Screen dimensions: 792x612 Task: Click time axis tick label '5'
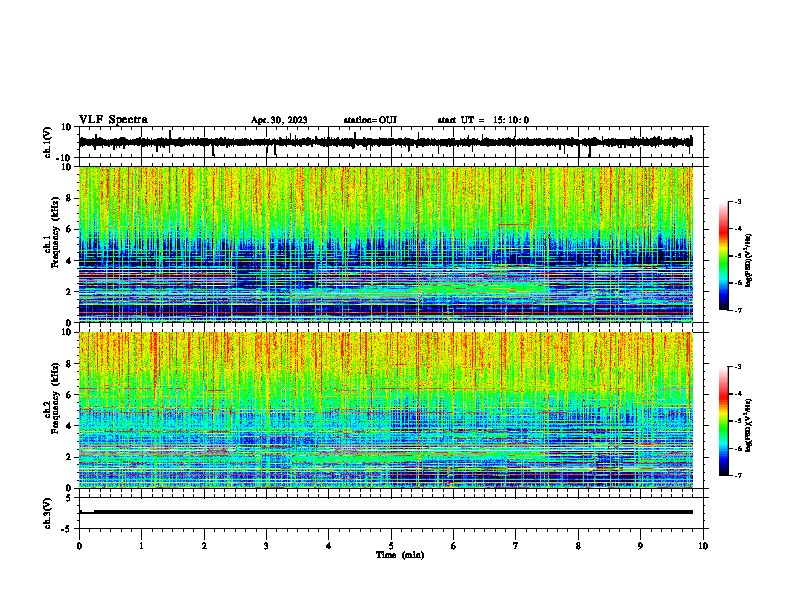tap(391, 545)
